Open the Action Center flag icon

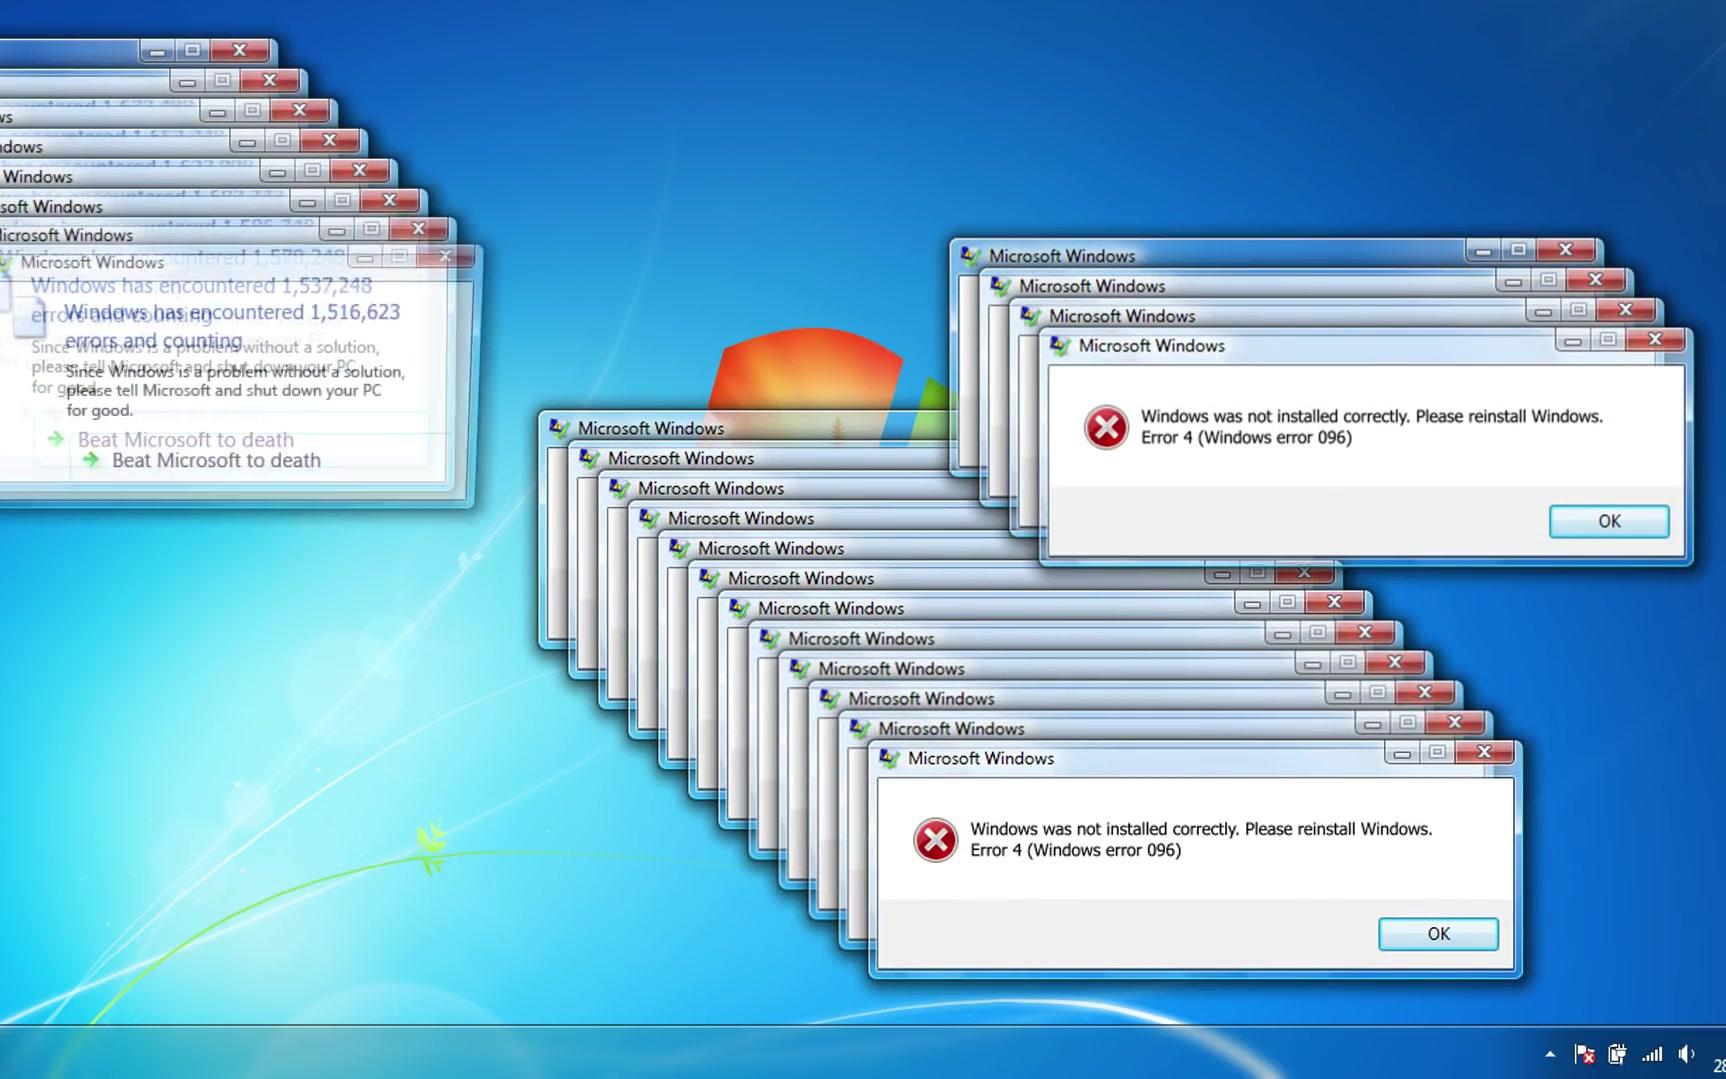click(x=1584, y=1053)
